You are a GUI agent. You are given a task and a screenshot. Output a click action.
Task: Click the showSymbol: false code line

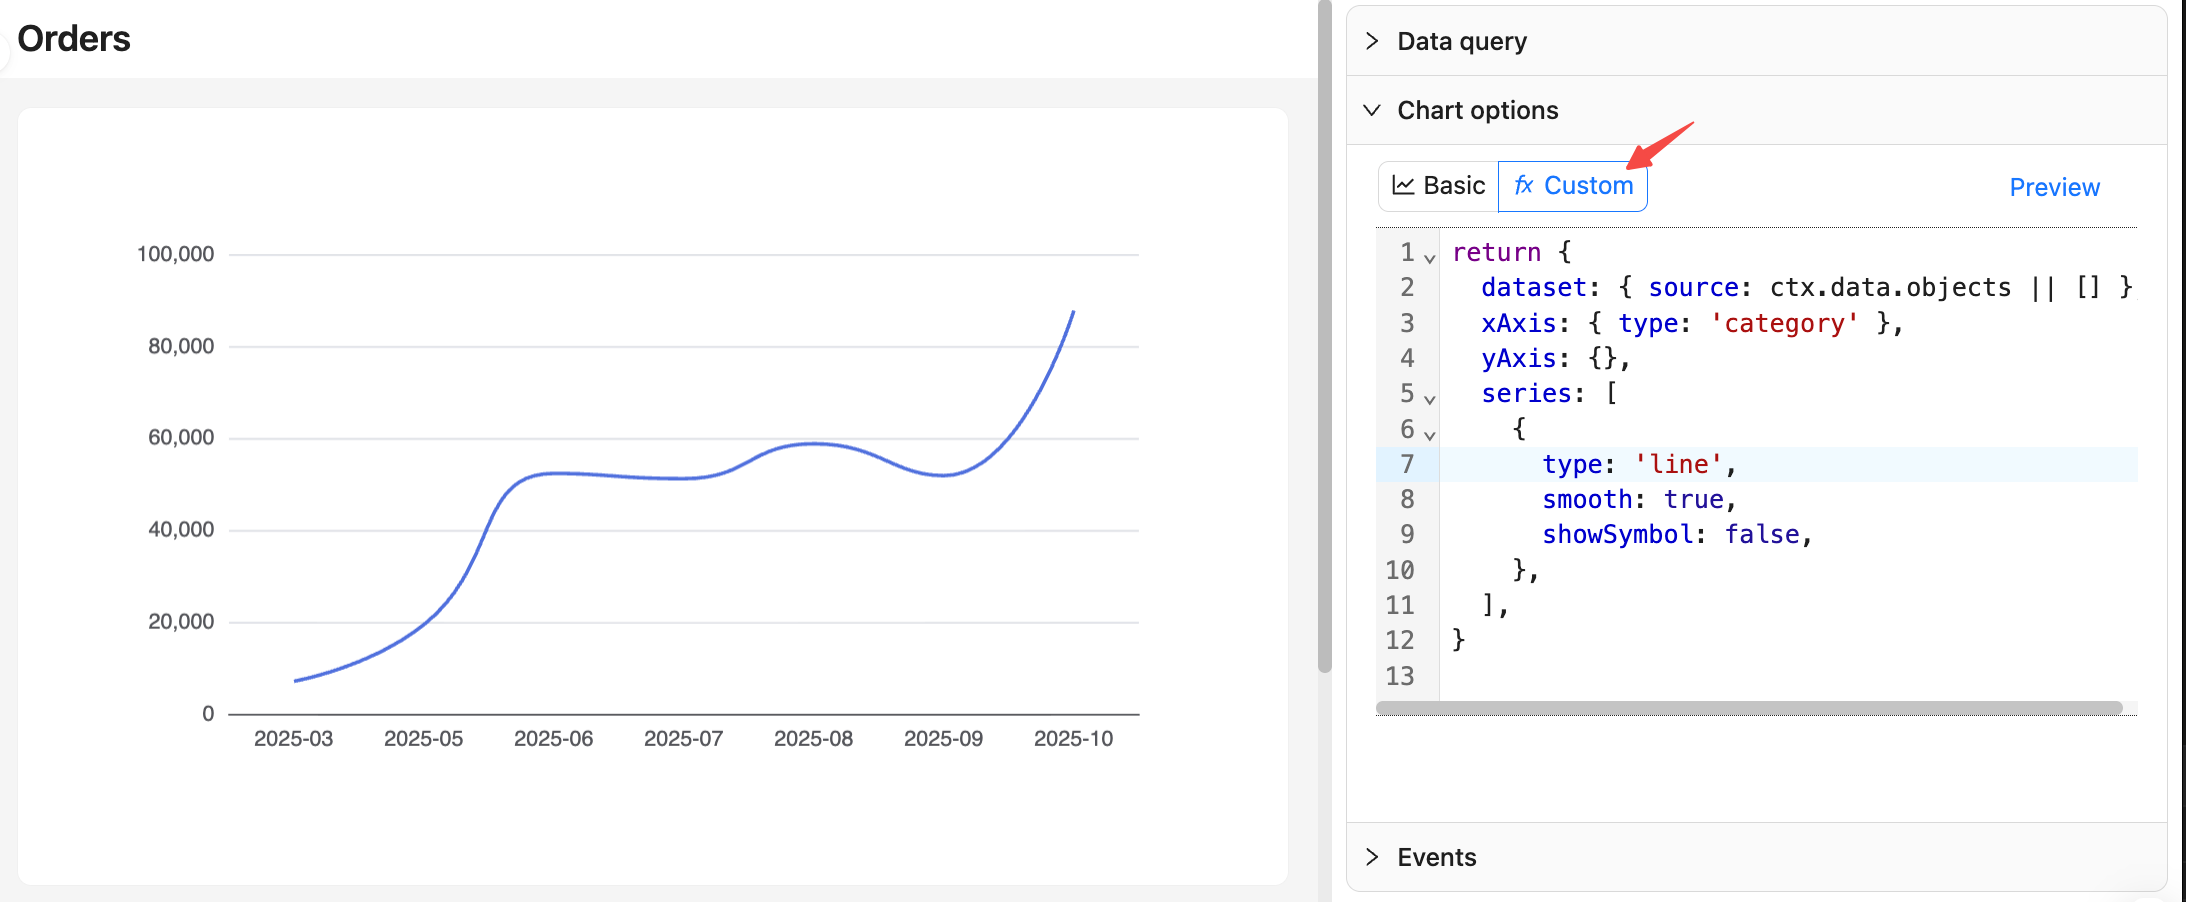(x=1676, y=535)
